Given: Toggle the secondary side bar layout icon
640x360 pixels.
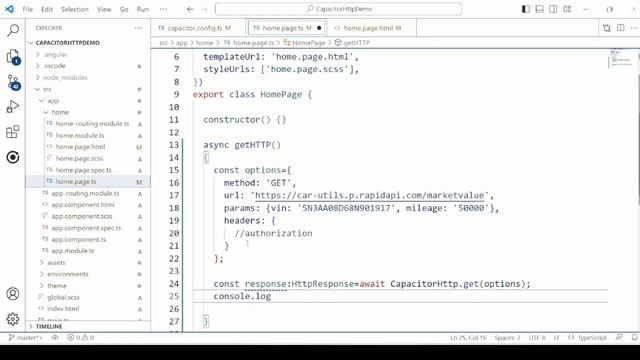Looking at the screenshot, I should pos(553,9).
